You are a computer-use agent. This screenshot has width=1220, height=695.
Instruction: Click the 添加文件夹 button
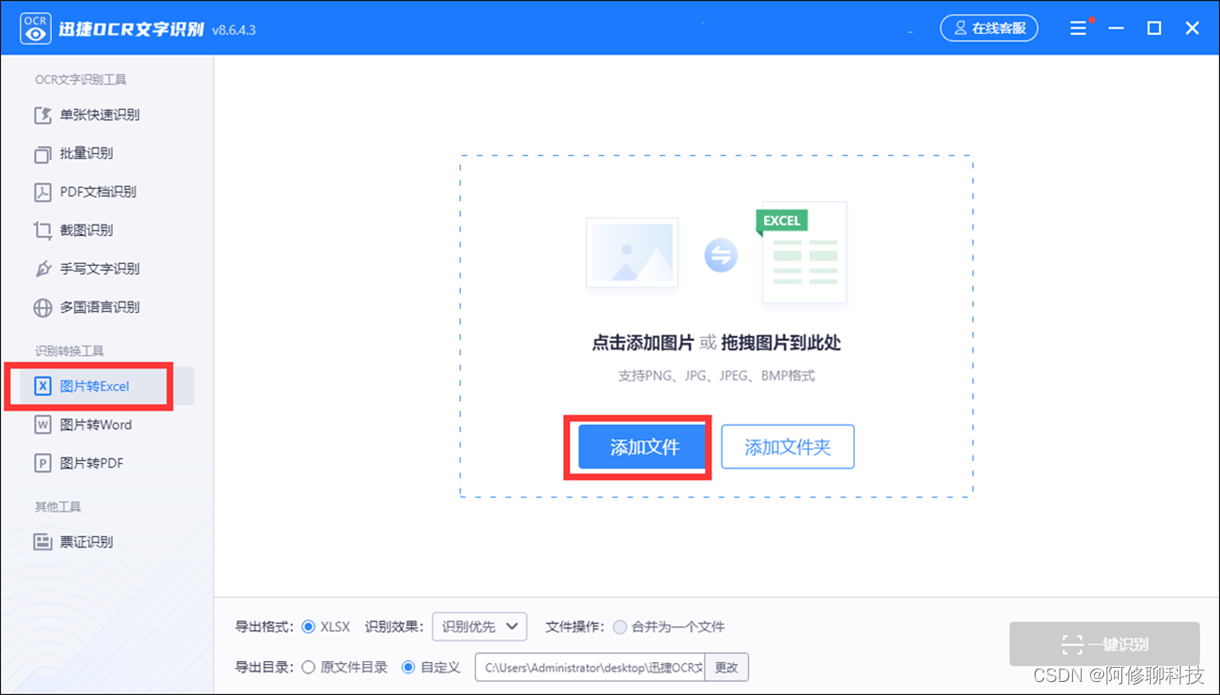point(788,447)
